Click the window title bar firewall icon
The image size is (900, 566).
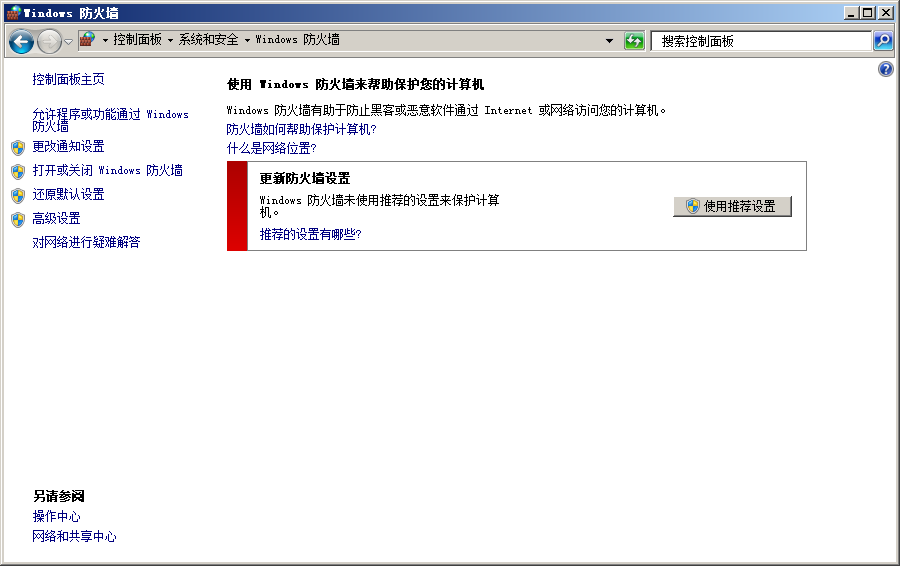point(14,13)
